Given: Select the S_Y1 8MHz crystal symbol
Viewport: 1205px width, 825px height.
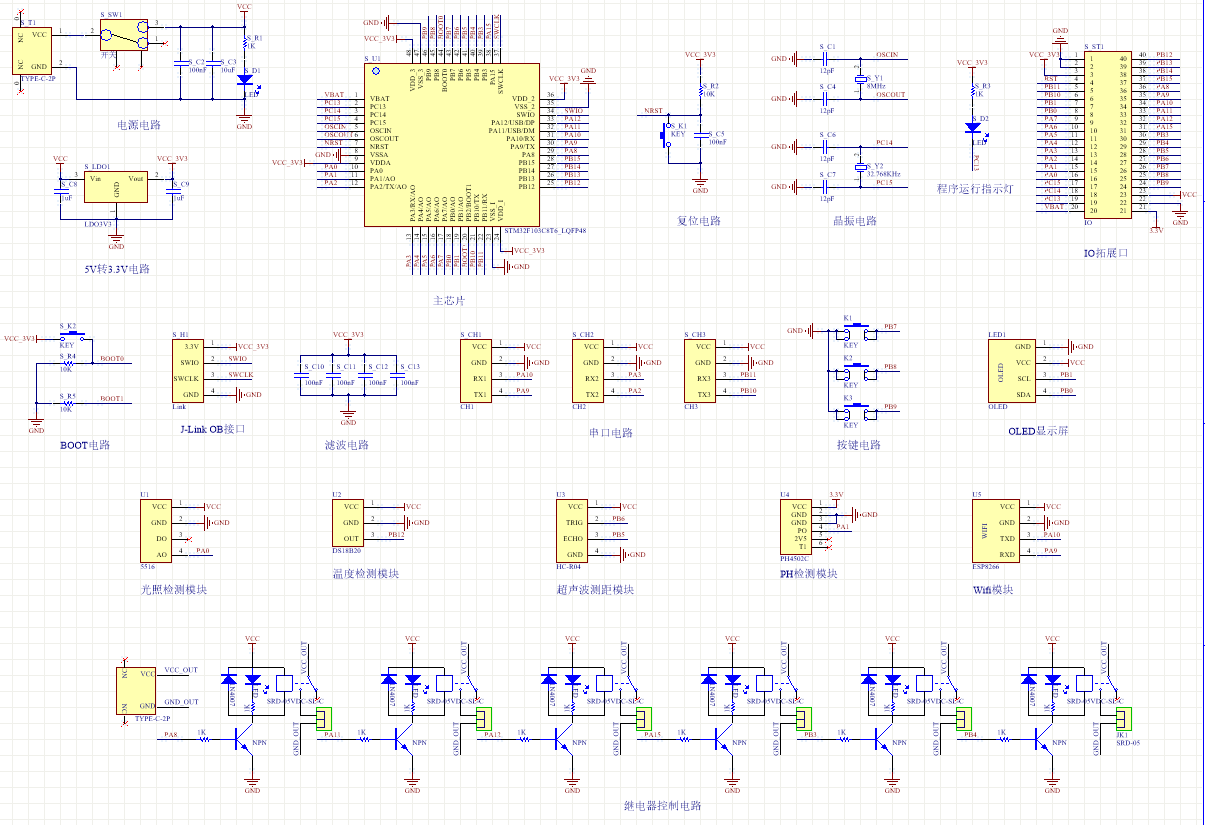Looking at the screenshot, I should click(x=858, y=78).
